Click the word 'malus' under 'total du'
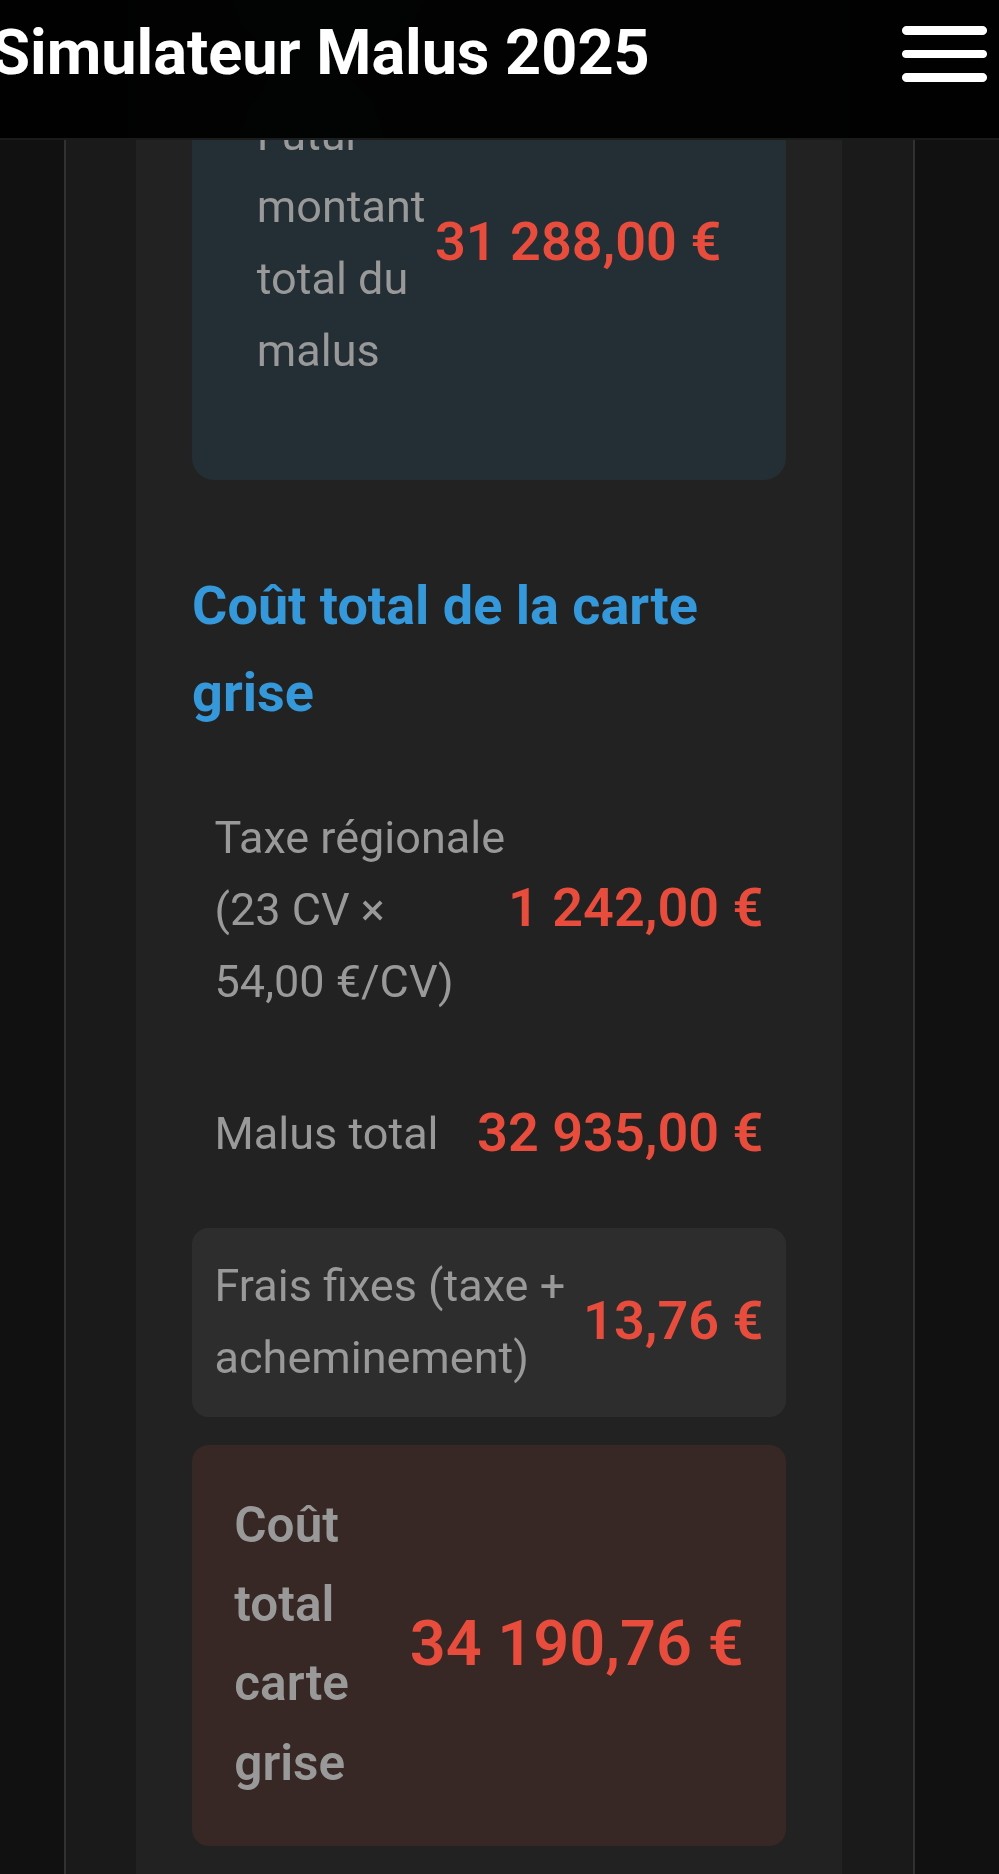999x1874 pixels. (317, 352)
